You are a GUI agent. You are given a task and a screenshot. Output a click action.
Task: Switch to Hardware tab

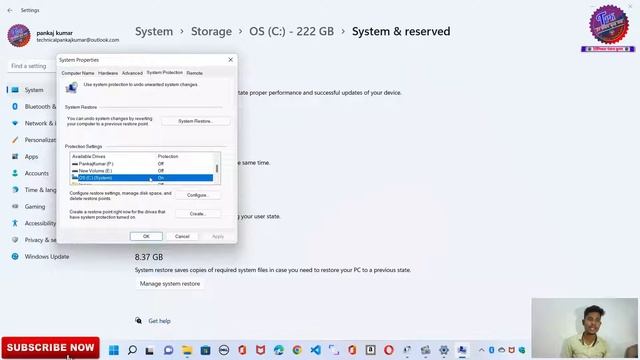coord(108,73)
